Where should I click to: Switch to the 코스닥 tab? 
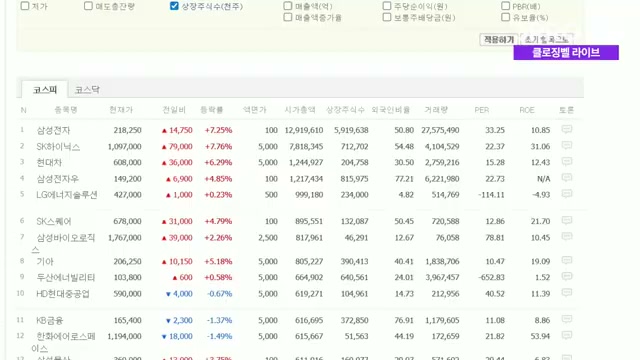click(x=87, y=90)
